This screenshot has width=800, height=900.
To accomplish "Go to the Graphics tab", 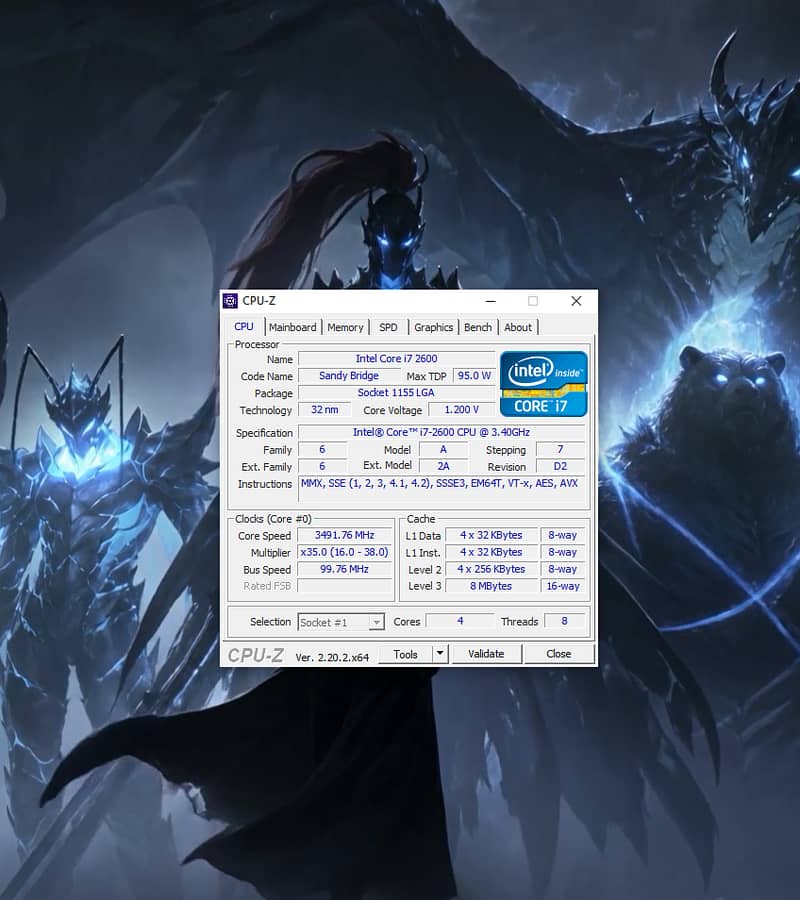I will tap(433, 327).
